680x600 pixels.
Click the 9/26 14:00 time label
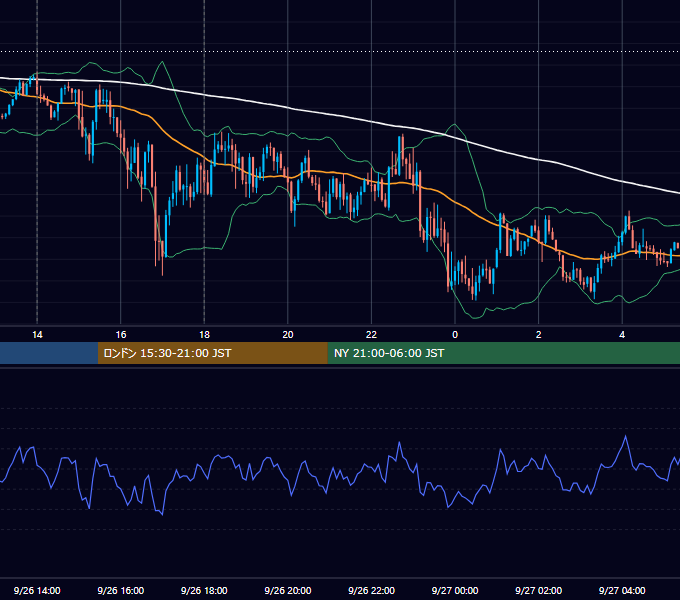(x=37, y=590)
